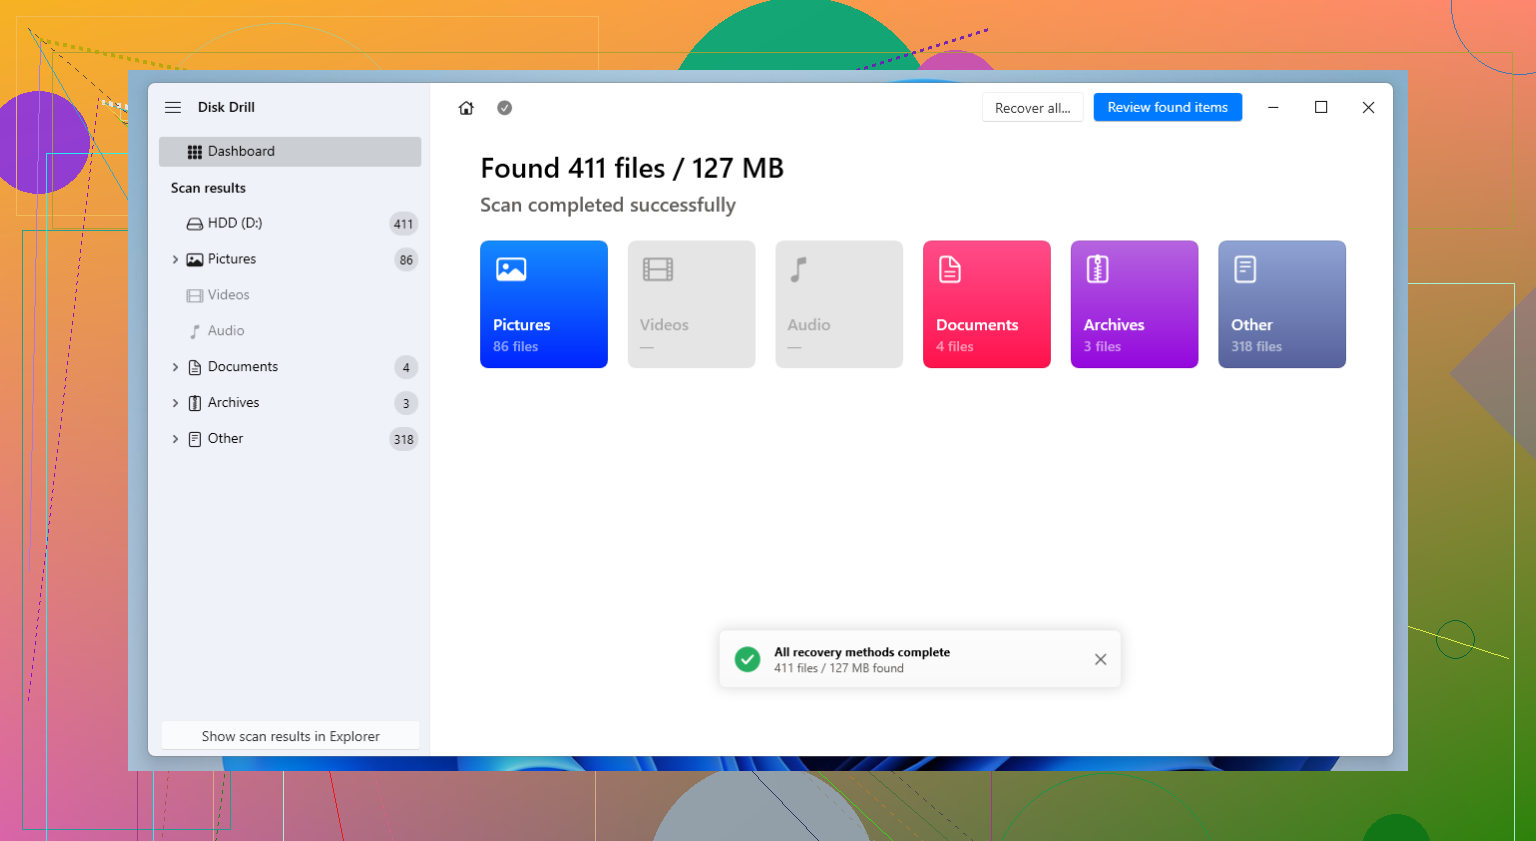
Task: Click the scan status checkmark icon in toolbar
Action: click(505, 108)
